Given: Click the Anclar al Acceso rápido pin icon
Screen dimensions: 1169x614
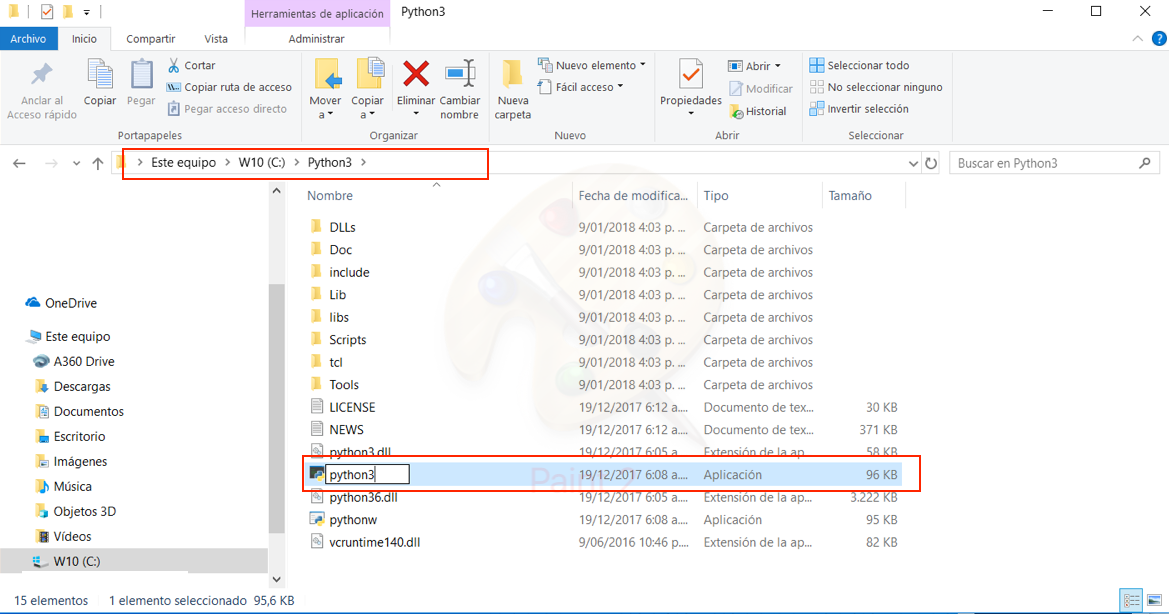Looking at the screenshot, I should (42, 75).
